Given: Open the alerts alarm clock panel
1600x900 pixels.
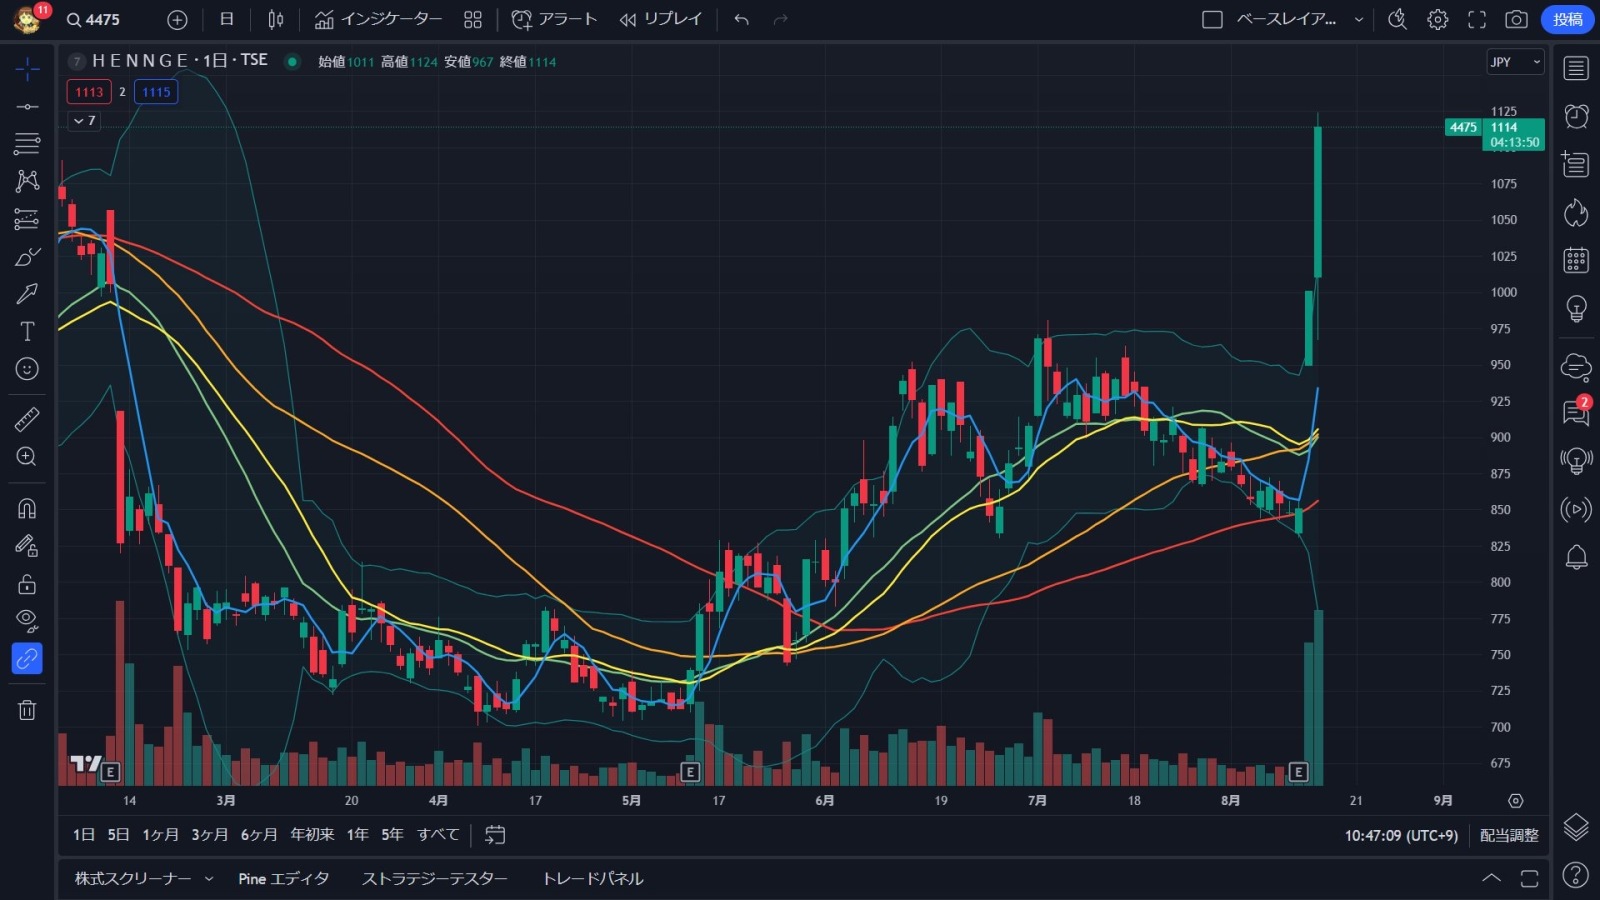Looking at the screenshot, I should (x=1576, y=116).
